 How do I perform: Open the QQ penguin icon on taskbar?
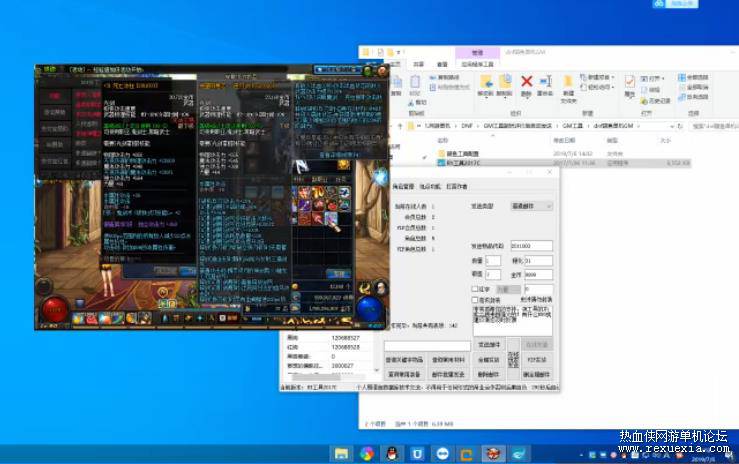coord(392,454)
